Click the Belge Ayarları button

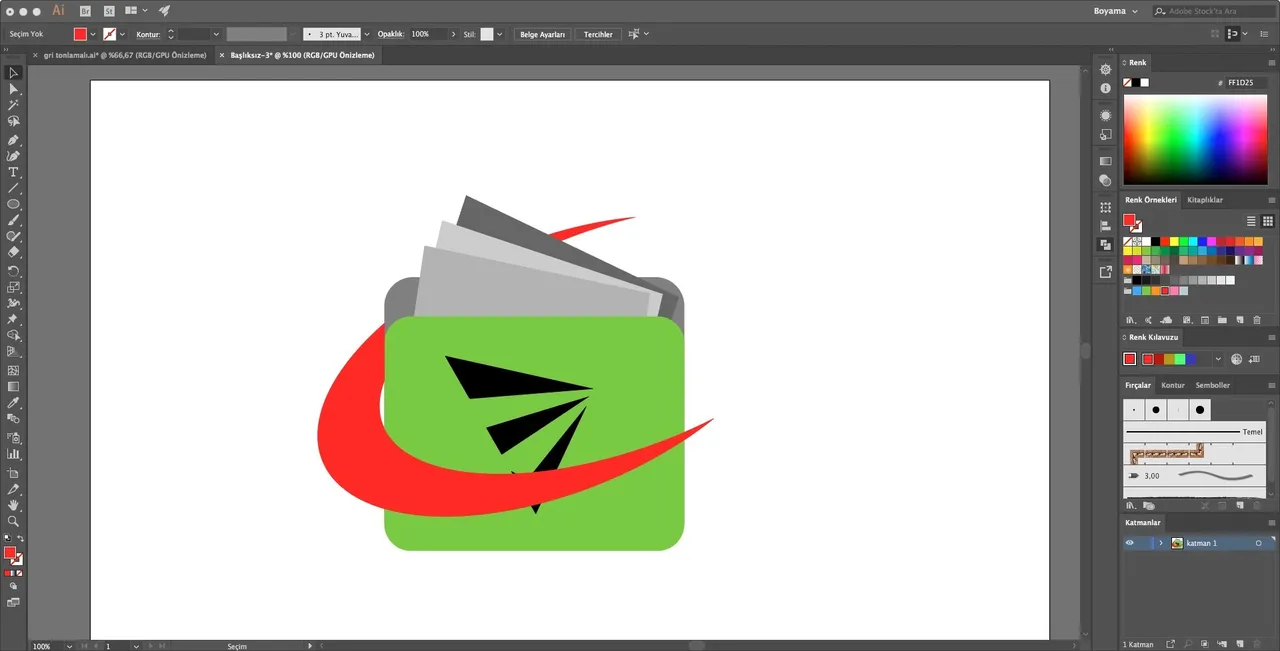point(543,34)
